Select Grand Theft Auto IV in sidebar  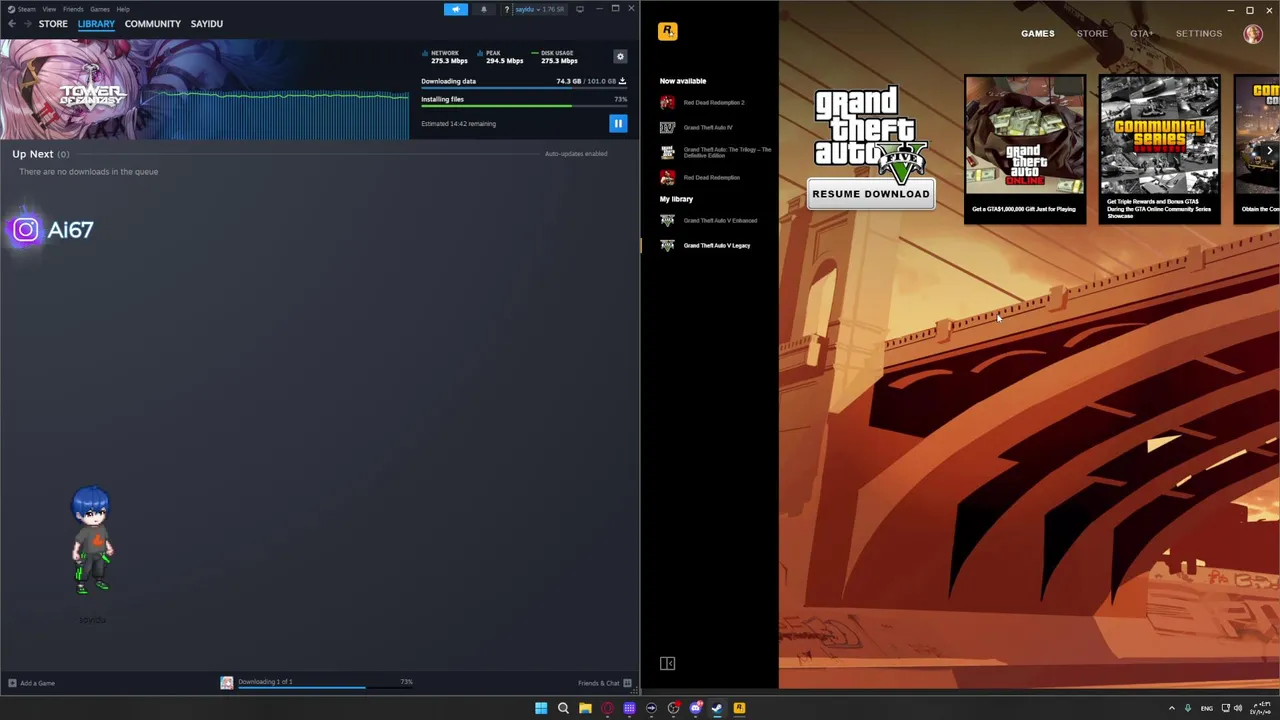pyautogui.click(x=697, y=127)
